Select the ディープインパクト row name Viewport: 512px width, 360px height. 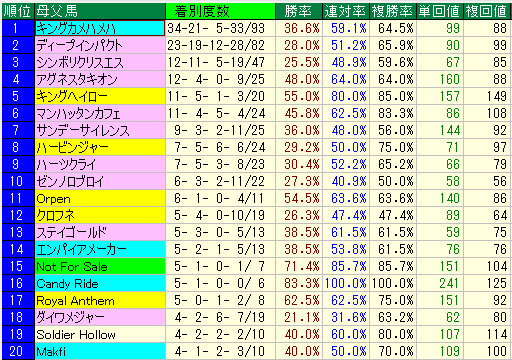(100, 45)
